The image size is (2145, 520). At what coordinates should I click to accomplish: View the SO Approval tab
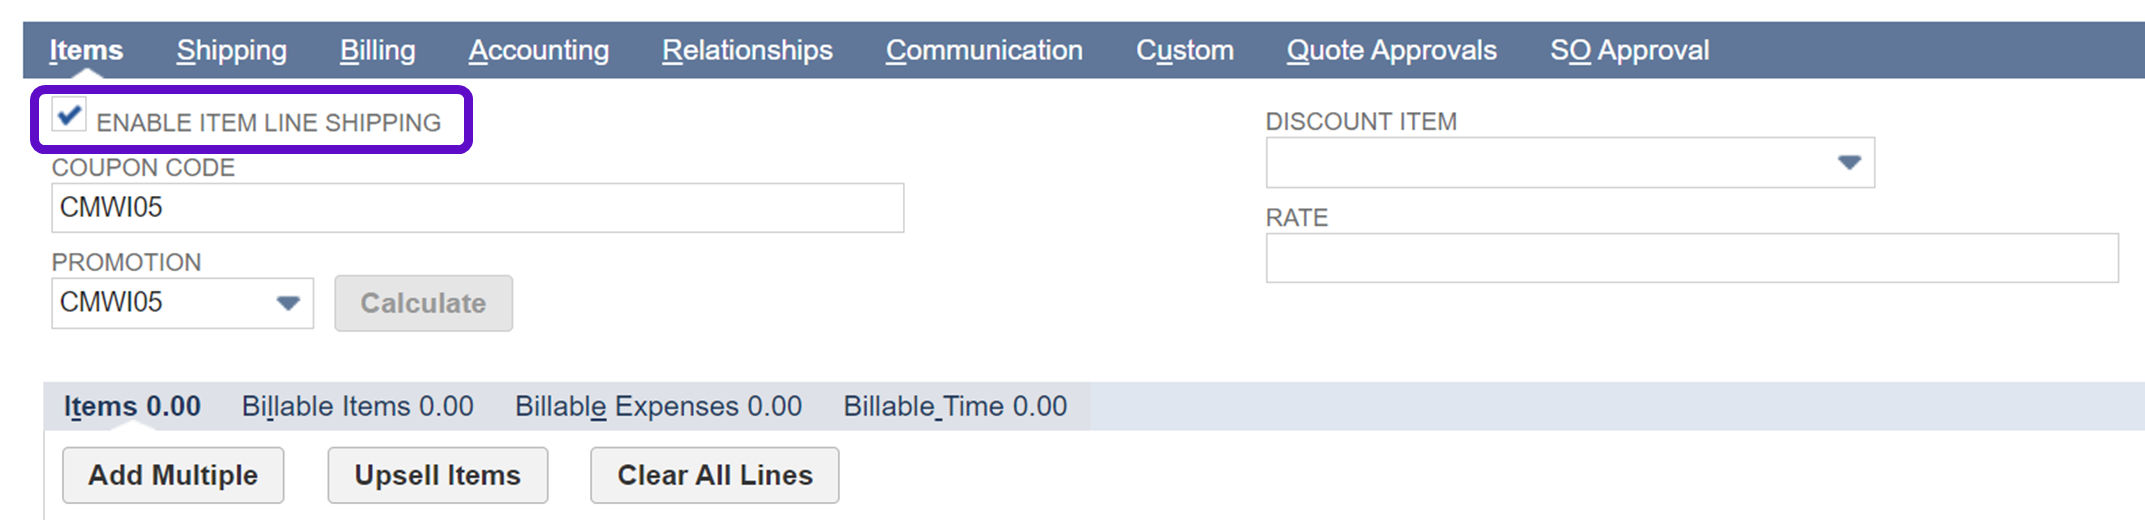1629,50
